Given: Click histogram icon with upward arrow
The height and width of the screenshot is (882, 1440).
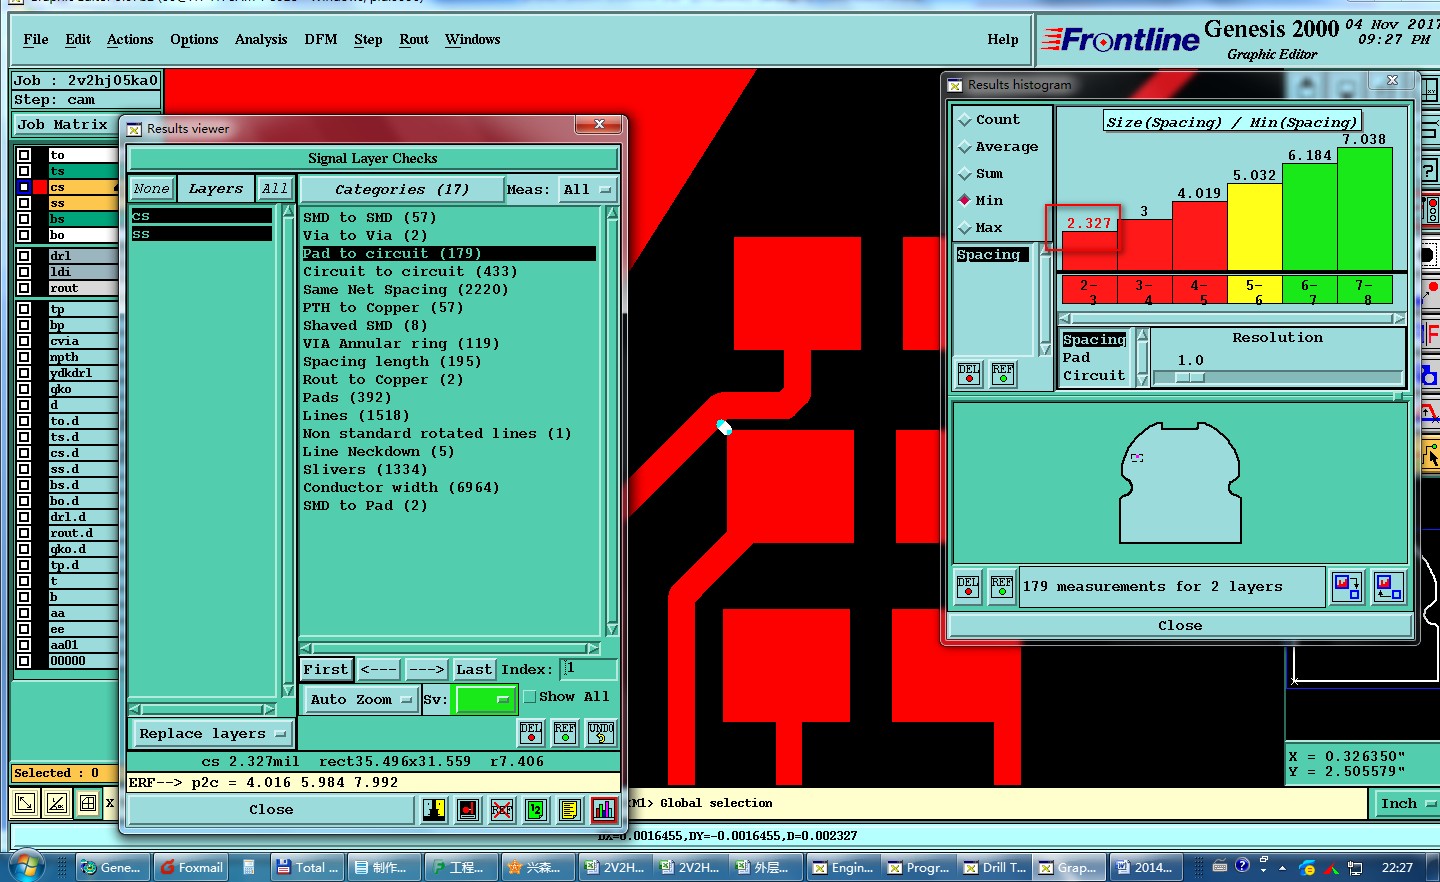Looking at the screenshot, I should click(1389, 587).
